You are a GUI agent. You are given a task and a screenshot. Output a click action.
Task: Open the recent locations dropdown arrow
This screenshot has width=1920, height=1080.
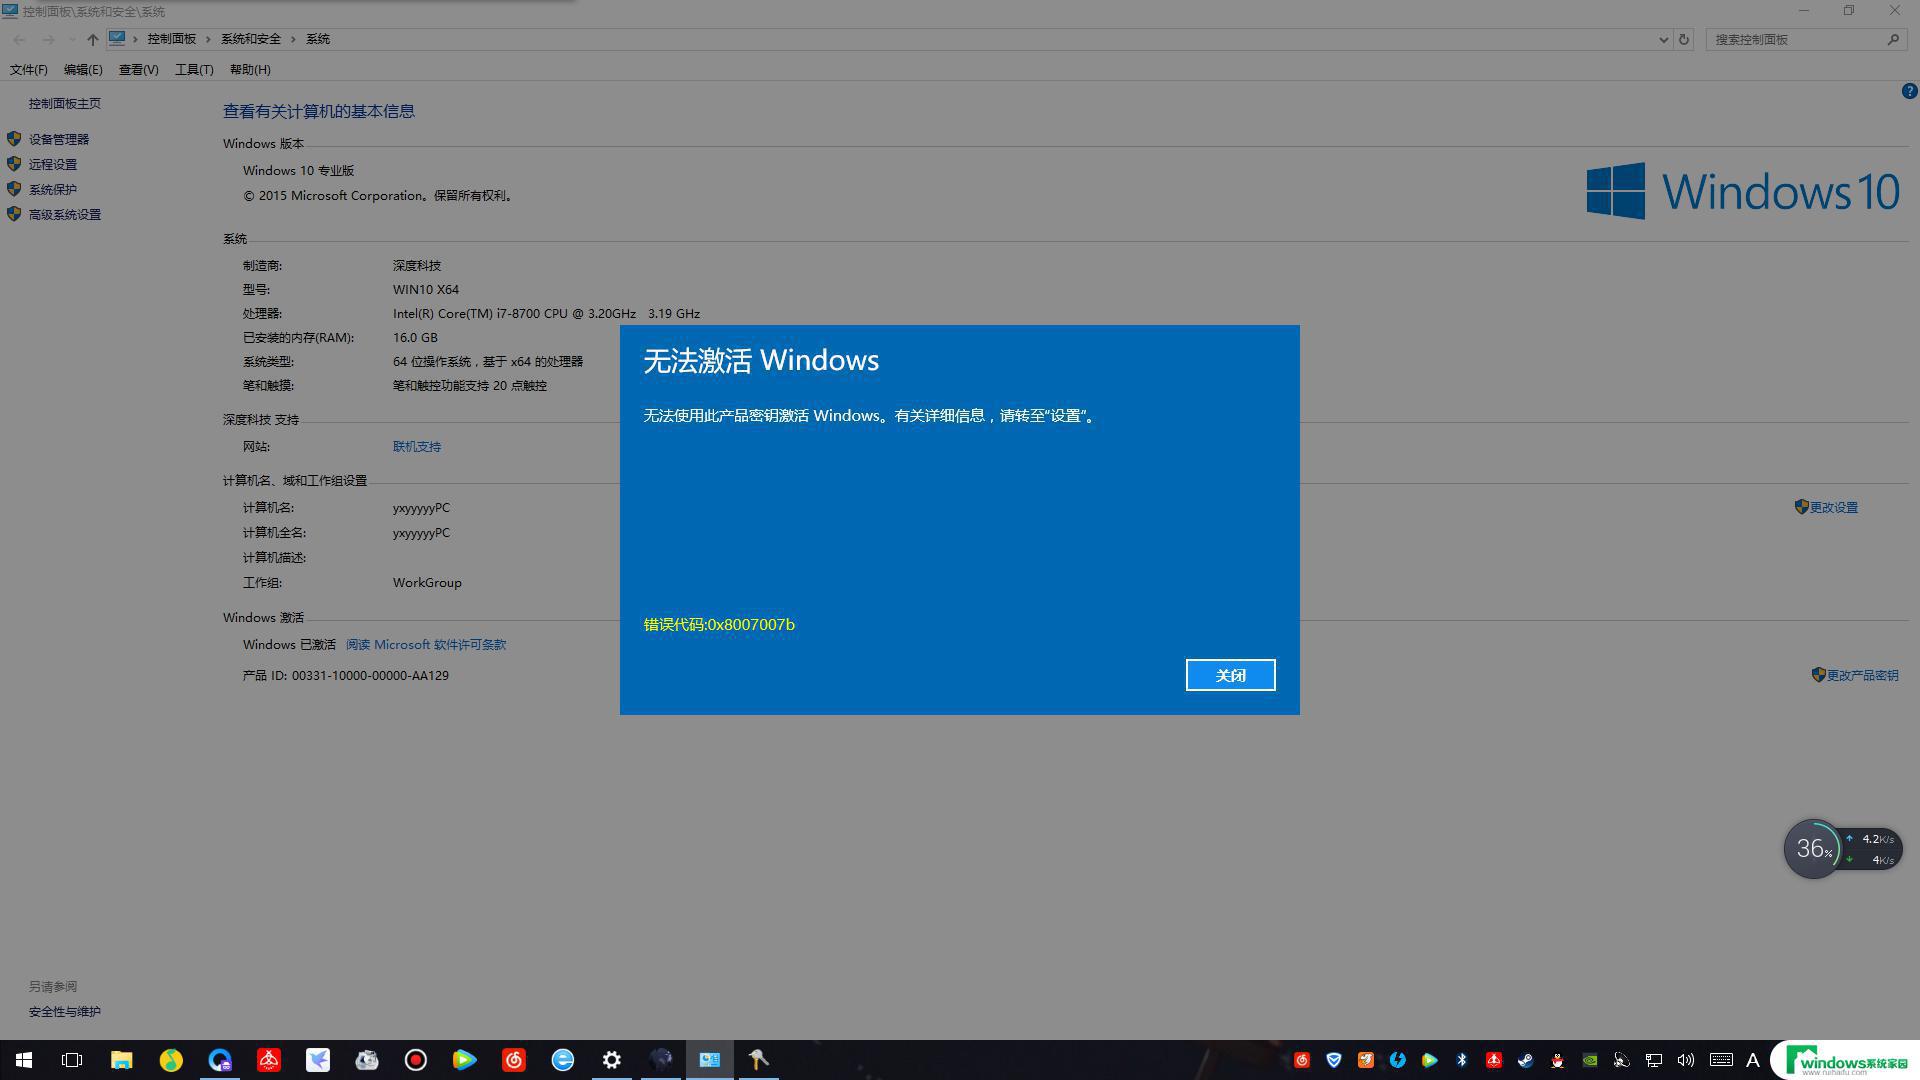tap(71, 40)
